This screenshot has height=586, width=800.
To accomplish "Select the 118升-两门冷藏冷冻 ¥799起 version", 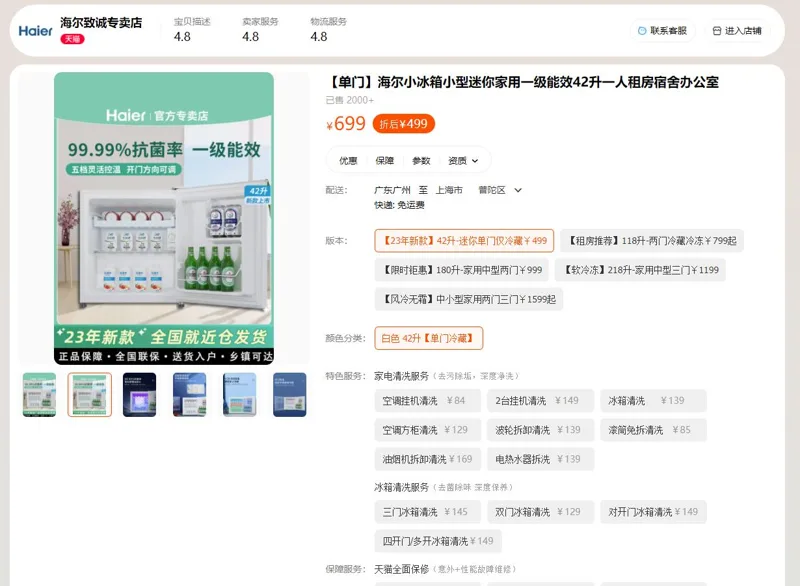I will pyautogui.click(x=652, y=241).
